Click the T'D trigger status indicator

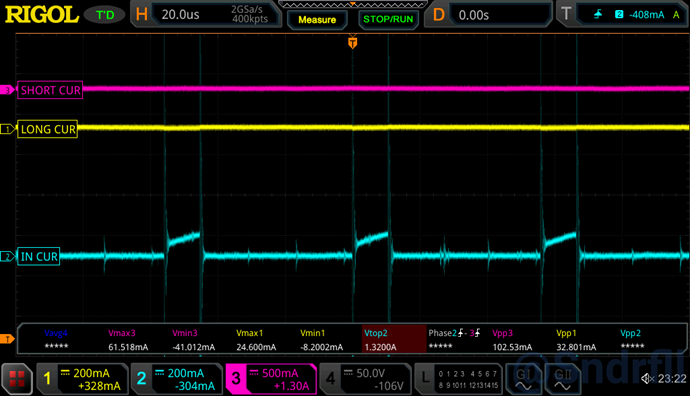(105, 15)
